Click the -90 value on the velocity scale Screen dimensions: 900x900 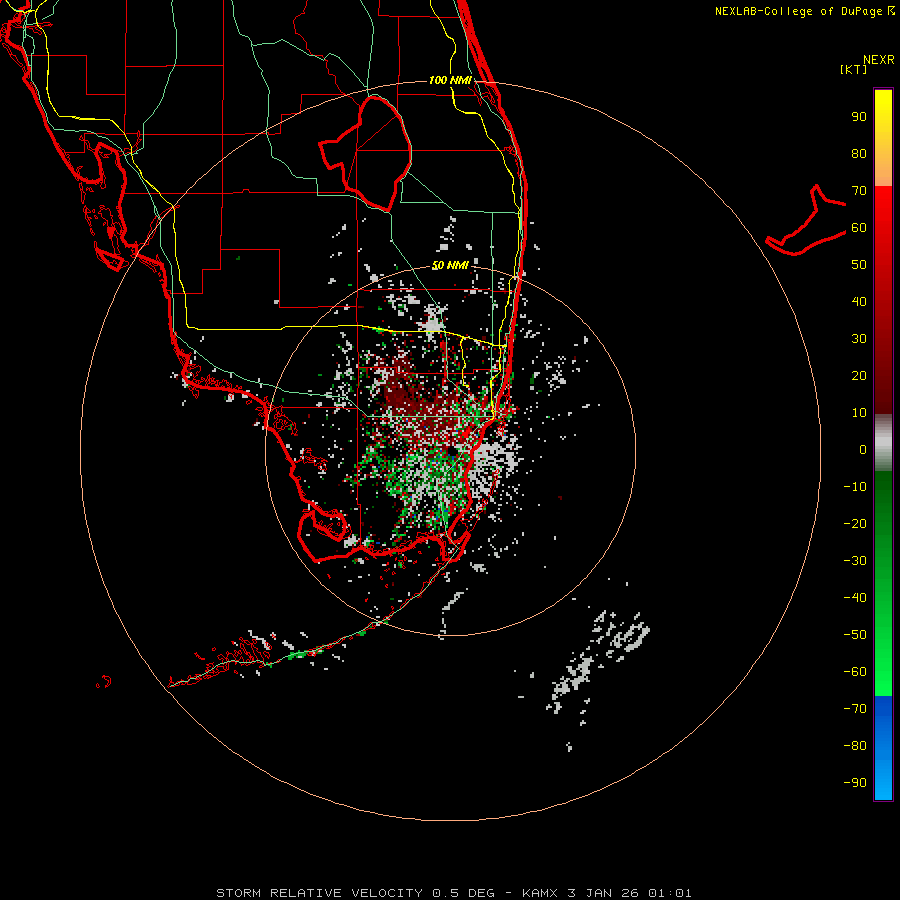coord(855,783)
